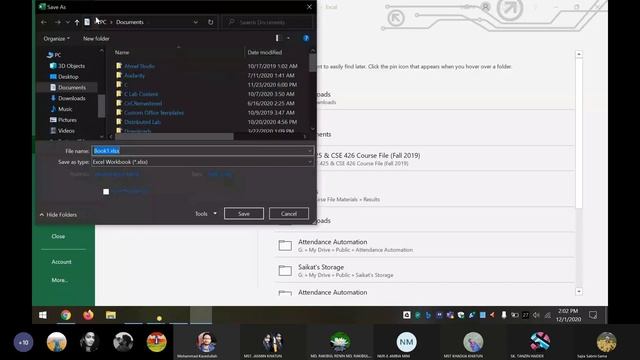Focus the Search Documents field
Screen dimensions: 640x360
click(267, 22)
